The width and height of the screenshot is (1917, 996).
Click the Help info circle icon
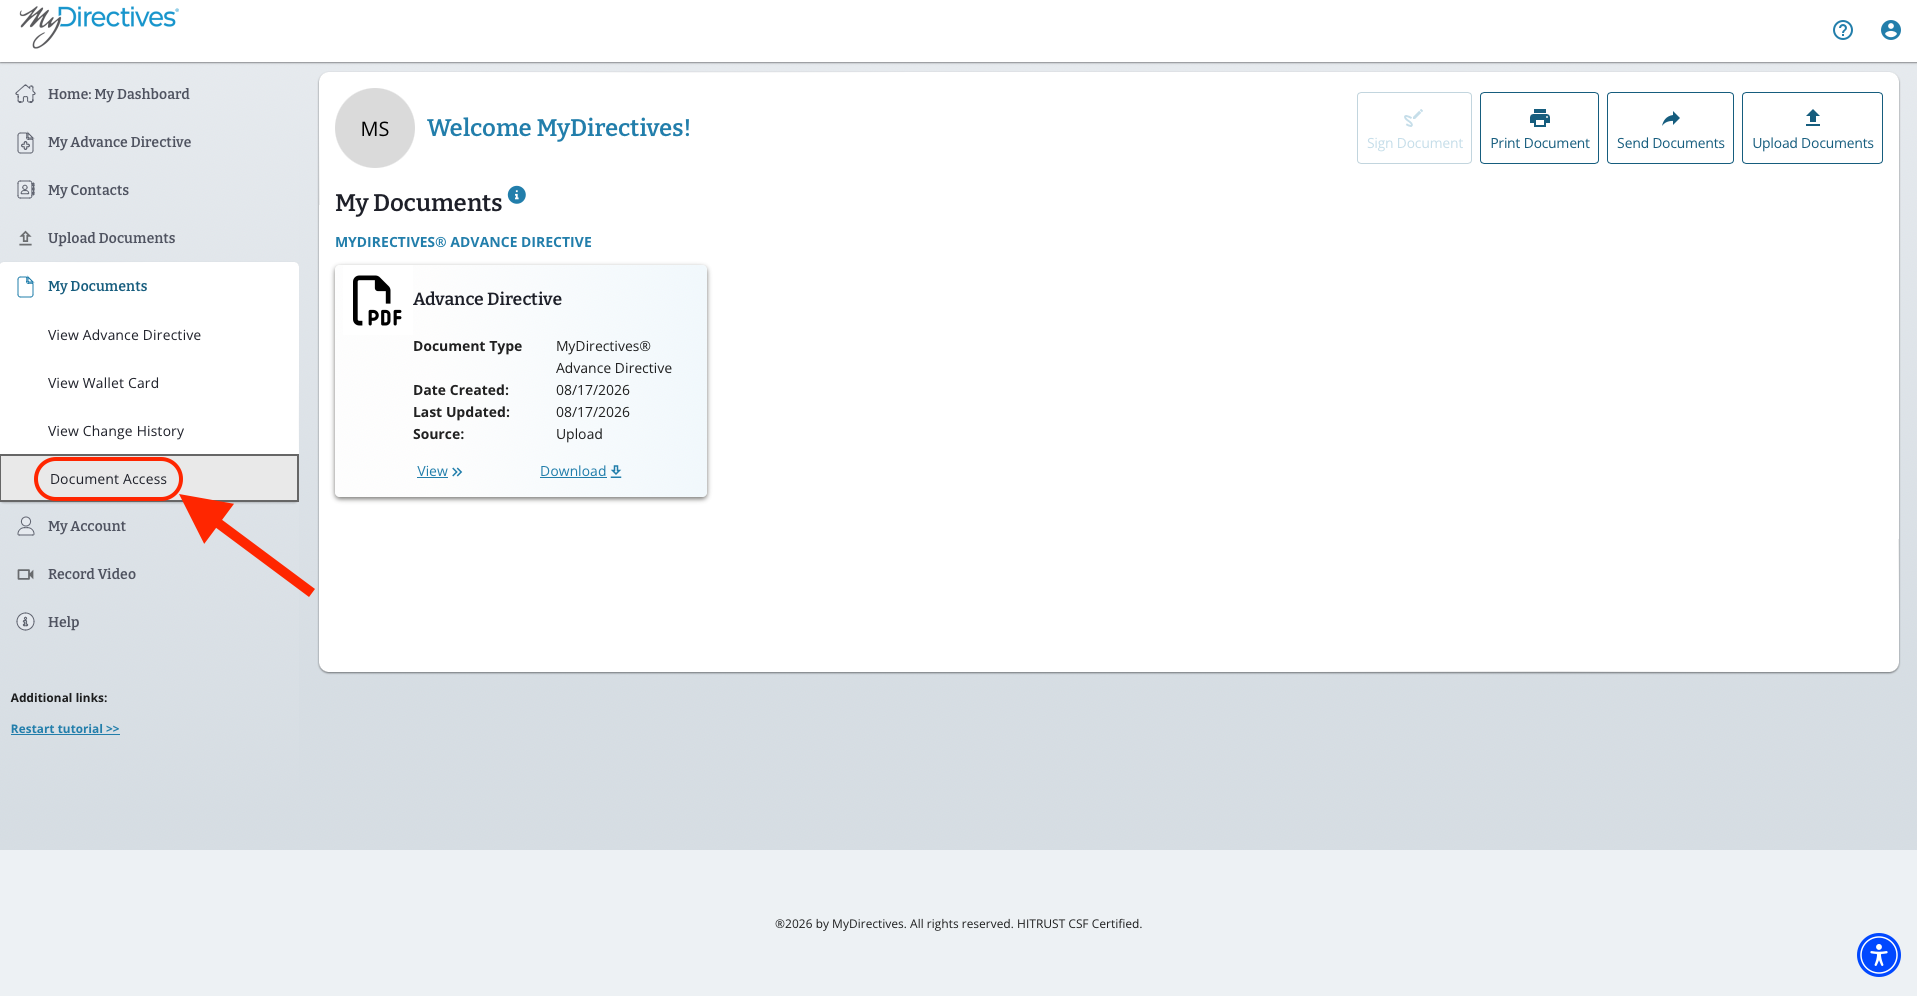coord(26,622)
